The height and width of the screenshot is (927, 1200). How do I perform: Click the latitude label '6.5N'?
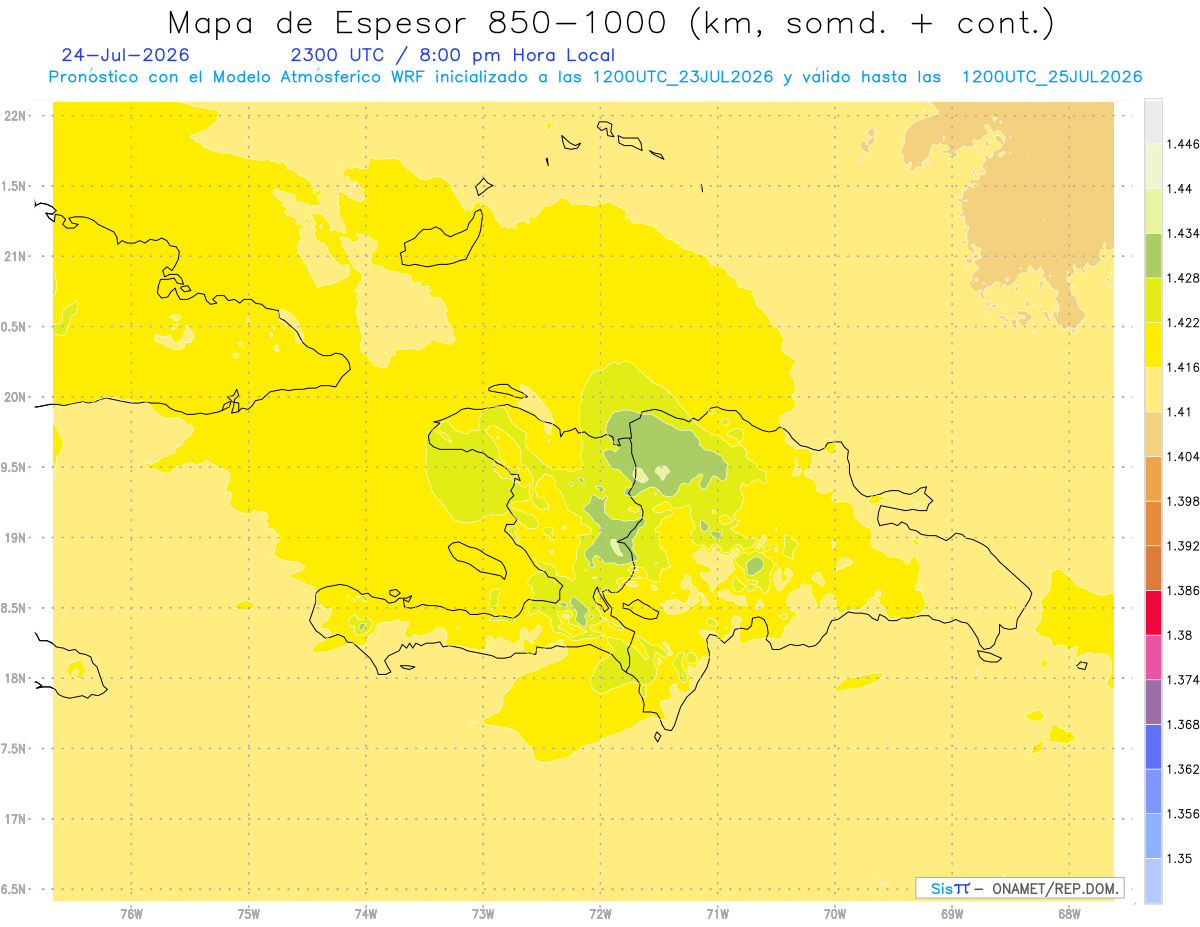[x=15, y=889]
